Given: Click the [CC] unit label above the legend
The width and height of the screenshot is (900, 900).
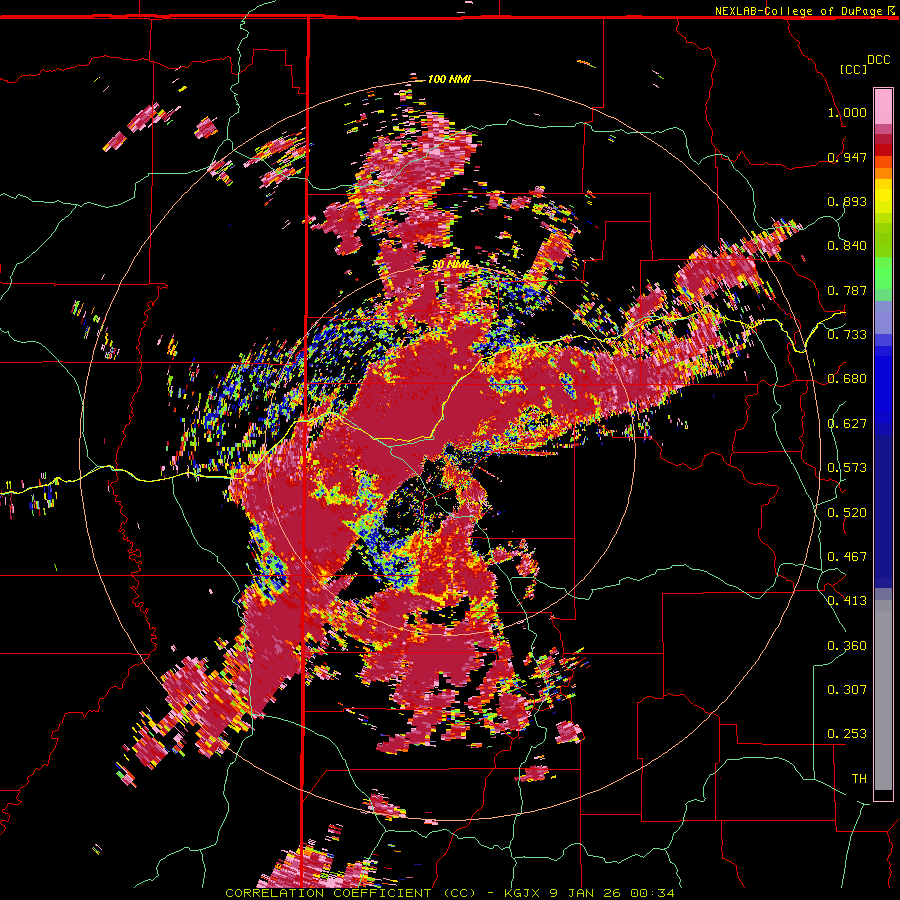Looking at the screenshot, I should click(853, 69).
